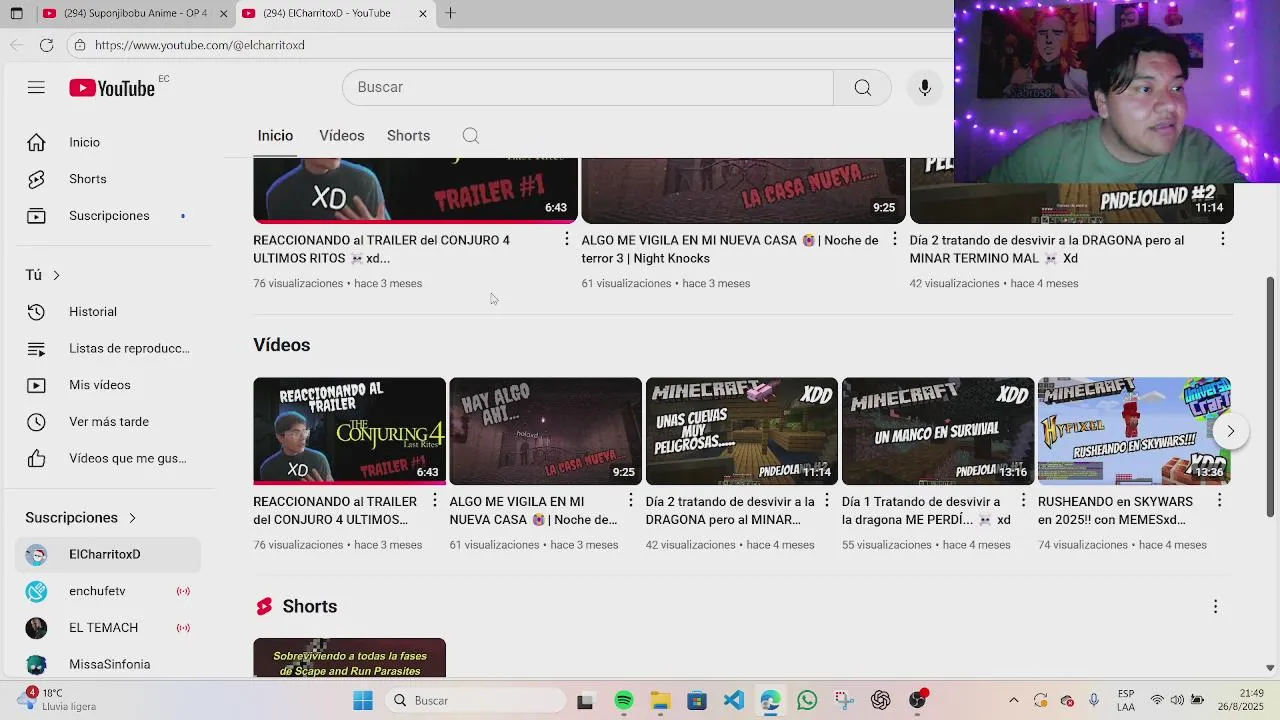Open a new browser tab

(450, 13)
